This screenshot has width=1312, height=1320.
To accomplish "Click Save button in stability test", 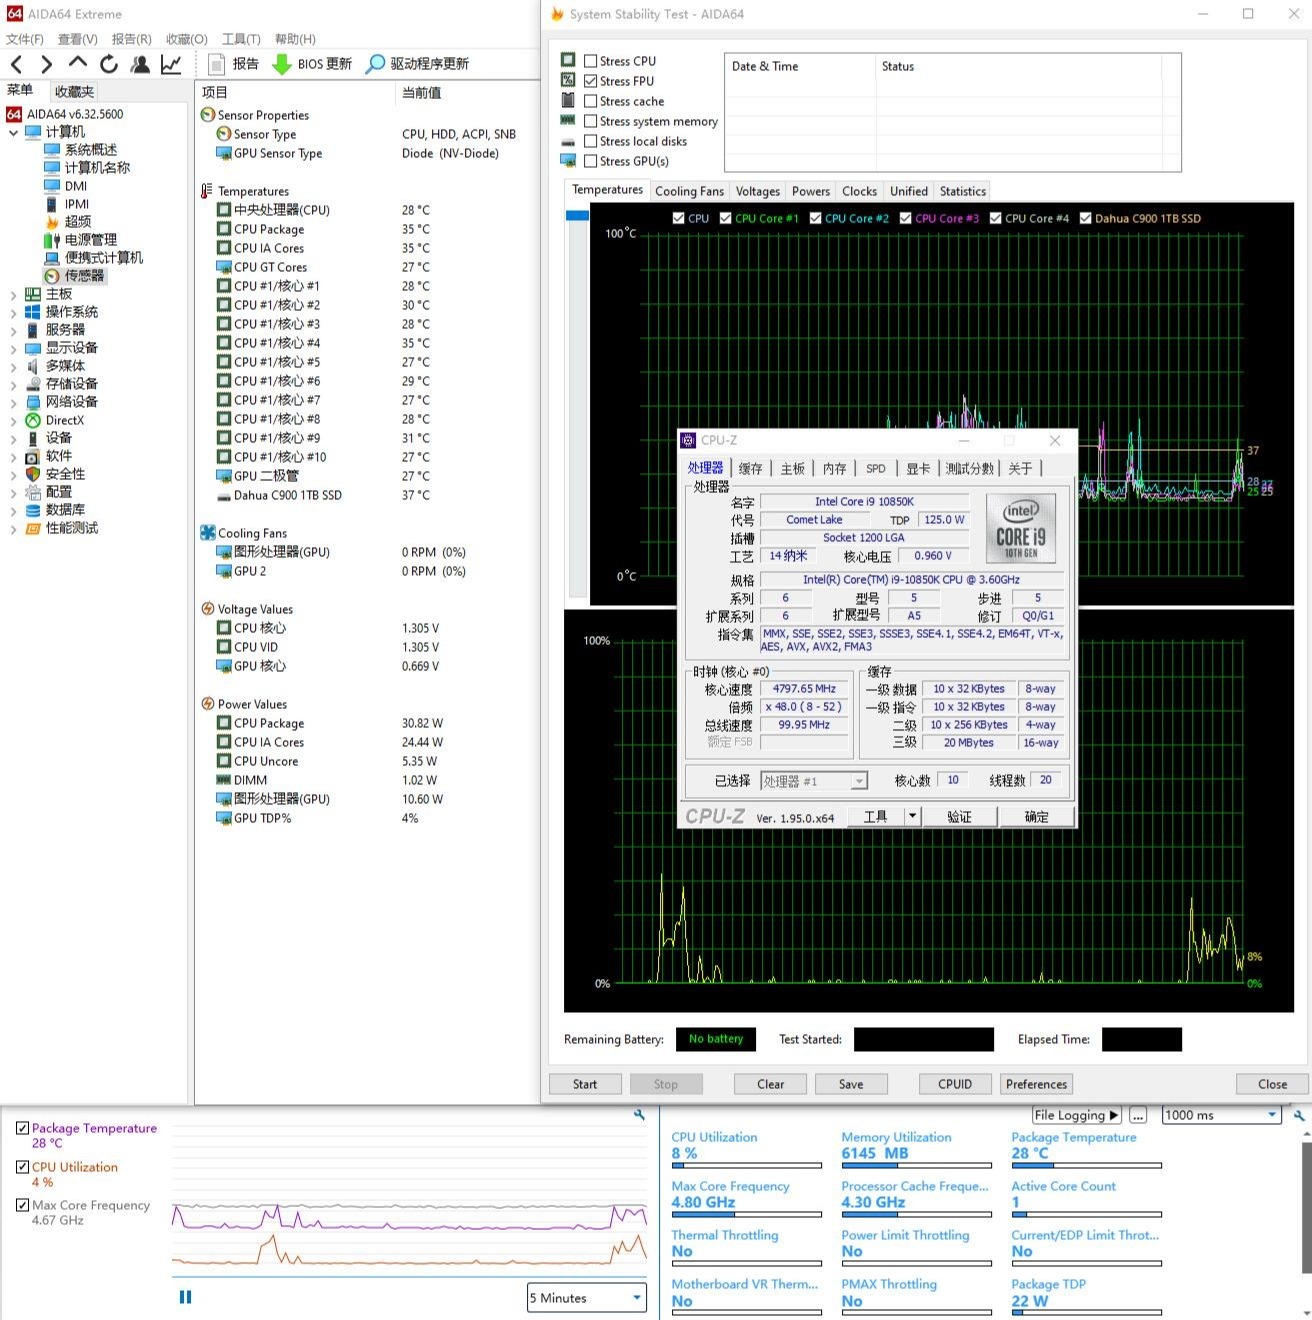I will click(851, 1084).
